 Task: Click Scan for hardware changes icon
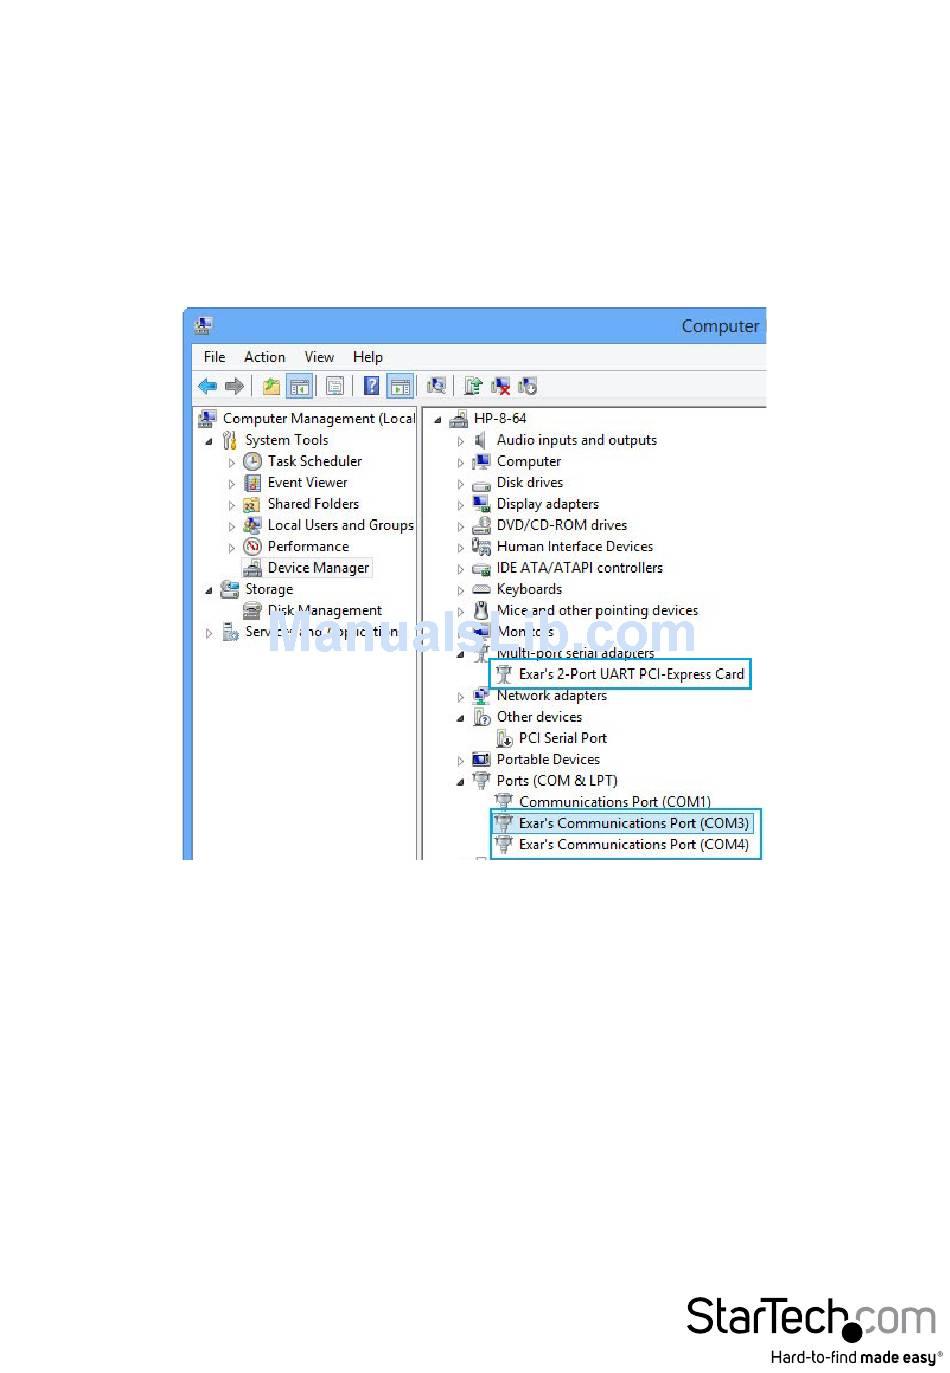(x=436, y=386)
